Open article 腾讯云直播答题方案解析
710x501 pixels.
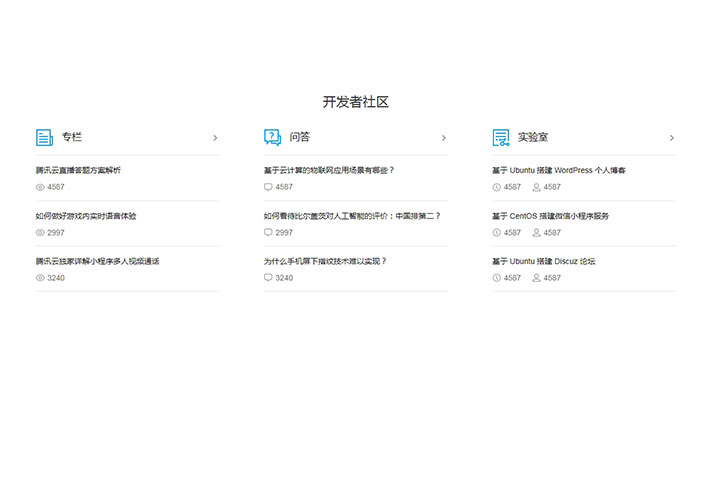[x=78, y=170]
